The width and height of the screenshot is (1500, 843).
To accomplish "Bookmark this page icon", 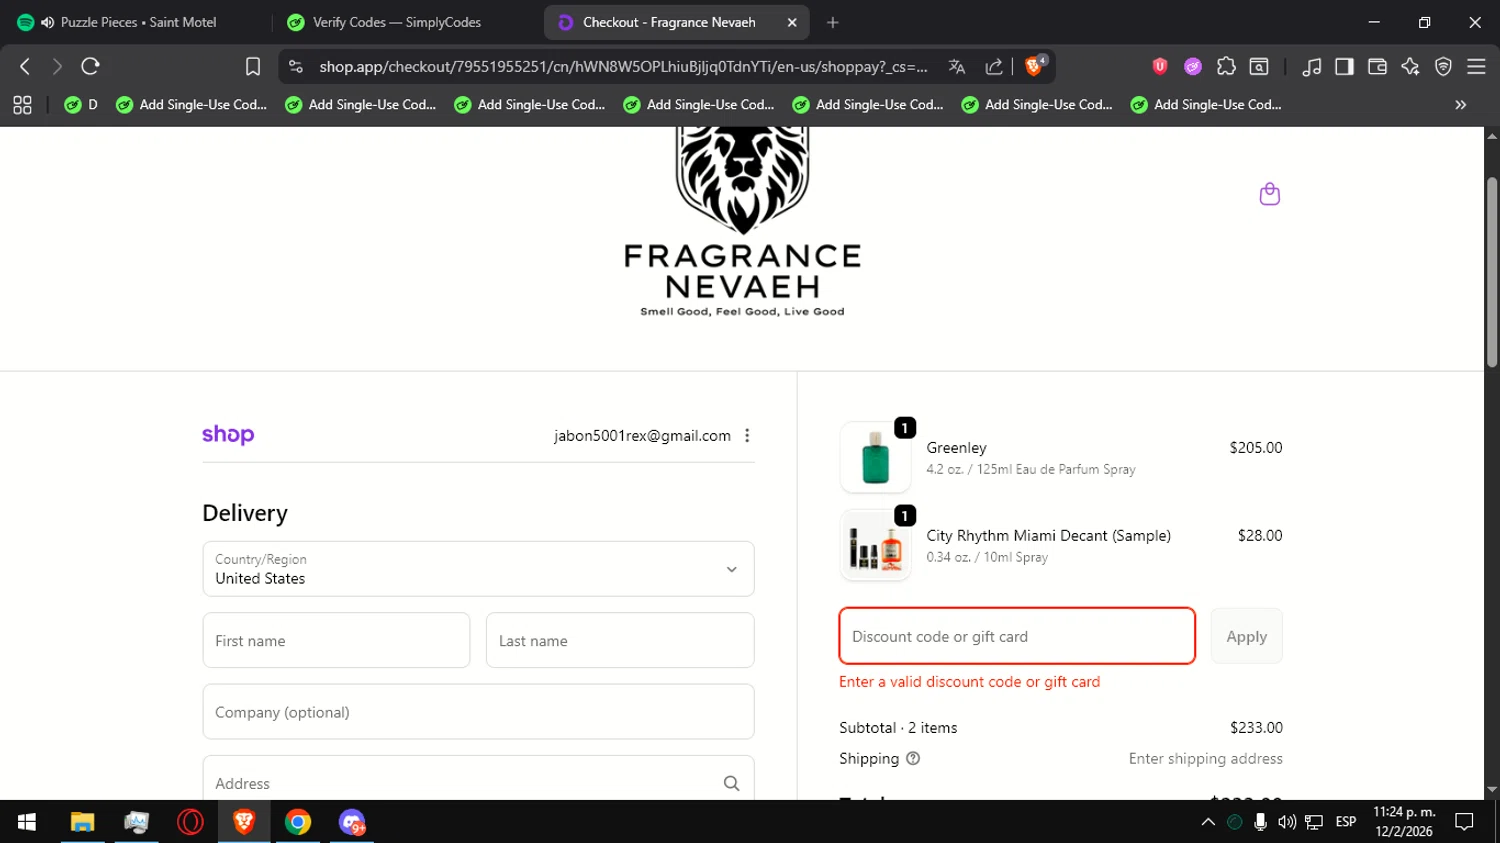I will [x=253, y=66].
